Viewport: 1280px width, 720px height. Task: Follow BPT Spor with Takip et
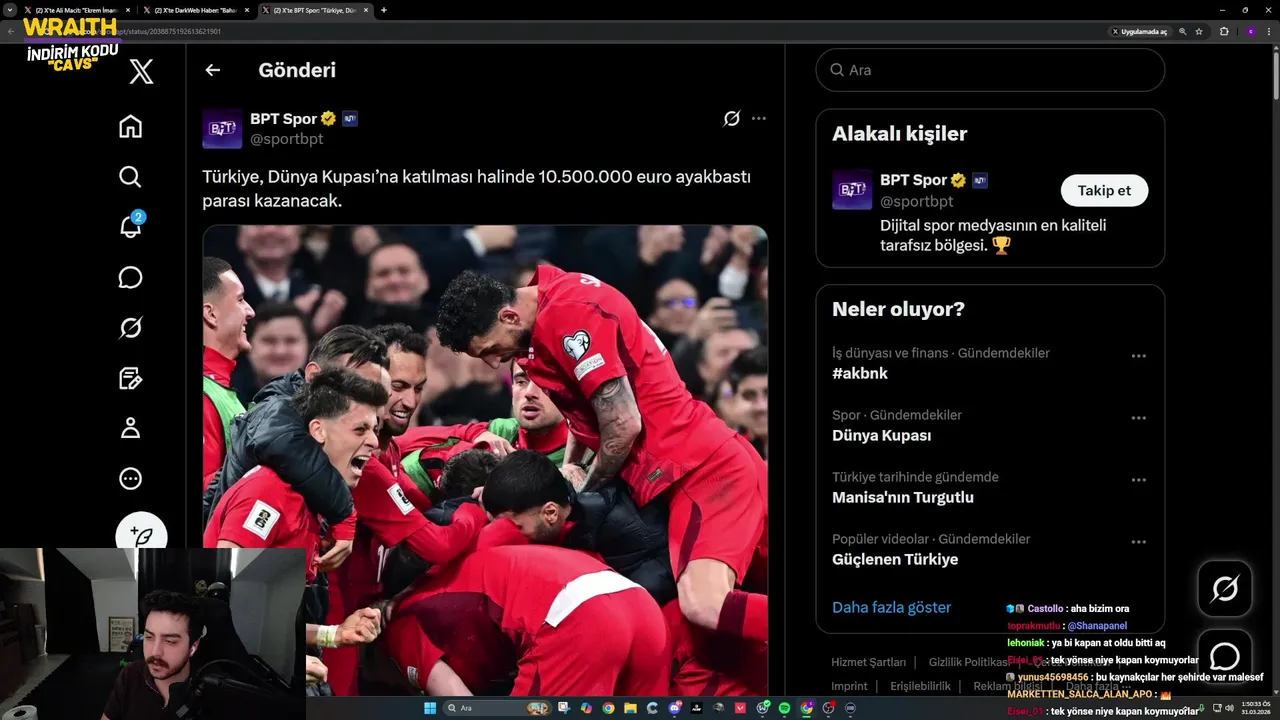[1104, 190]
